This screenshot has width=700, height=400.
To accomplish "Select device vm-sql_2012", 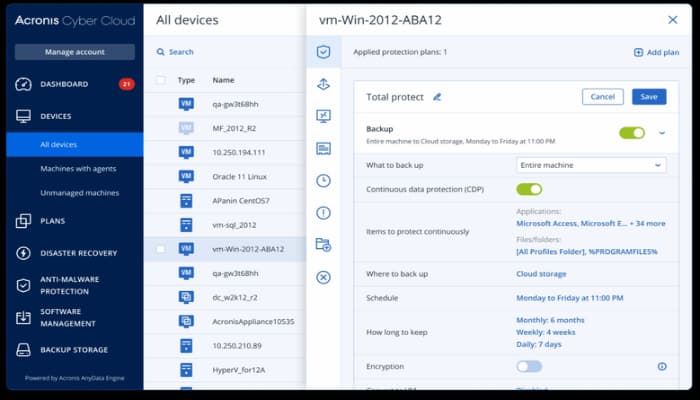I will click(234, 225).
